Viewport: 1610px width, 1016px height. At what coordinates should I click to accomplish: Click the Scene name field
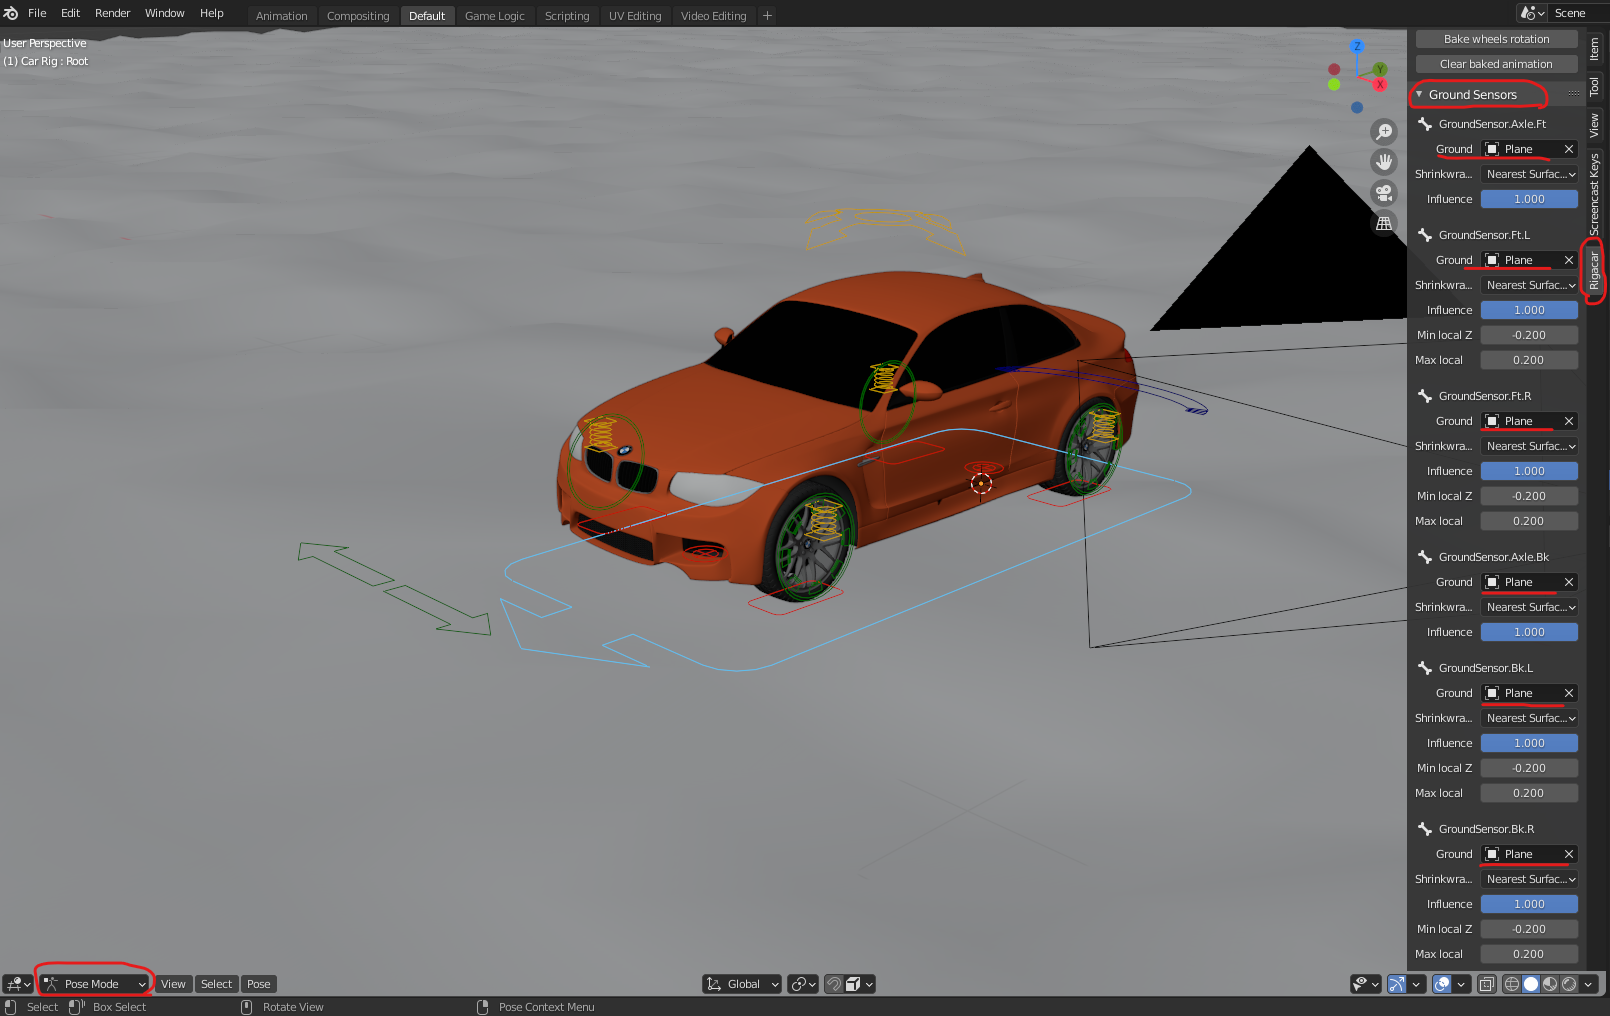[1578, 13]
